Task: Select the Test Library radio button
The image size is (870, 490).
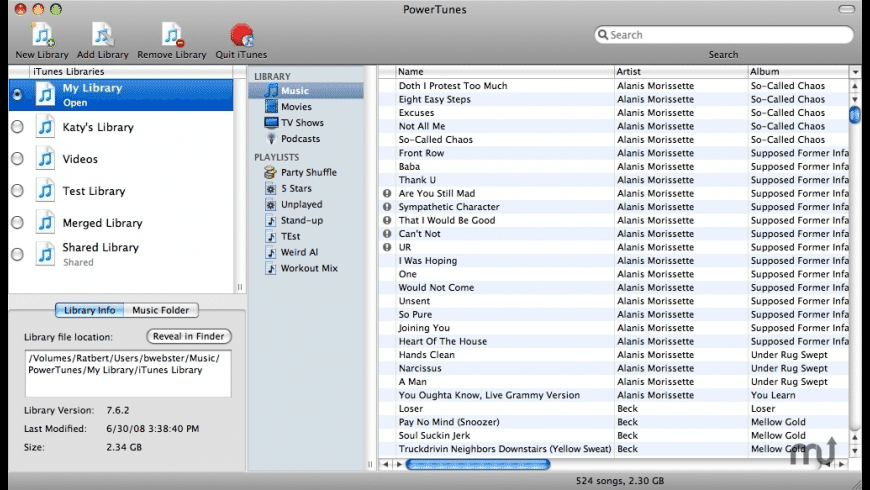Action: point(17,190)
